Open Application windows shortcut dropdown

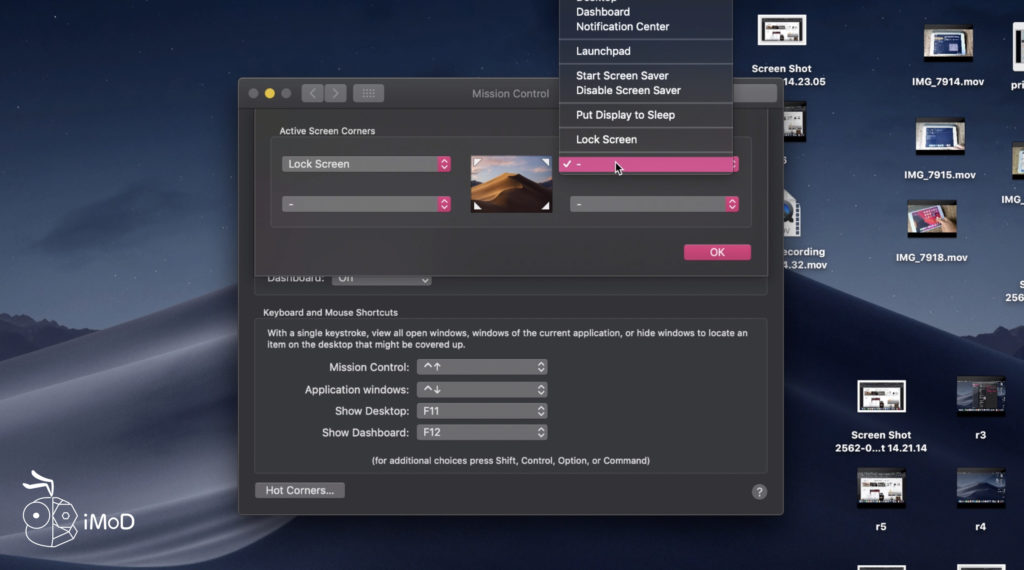[482, 390]
